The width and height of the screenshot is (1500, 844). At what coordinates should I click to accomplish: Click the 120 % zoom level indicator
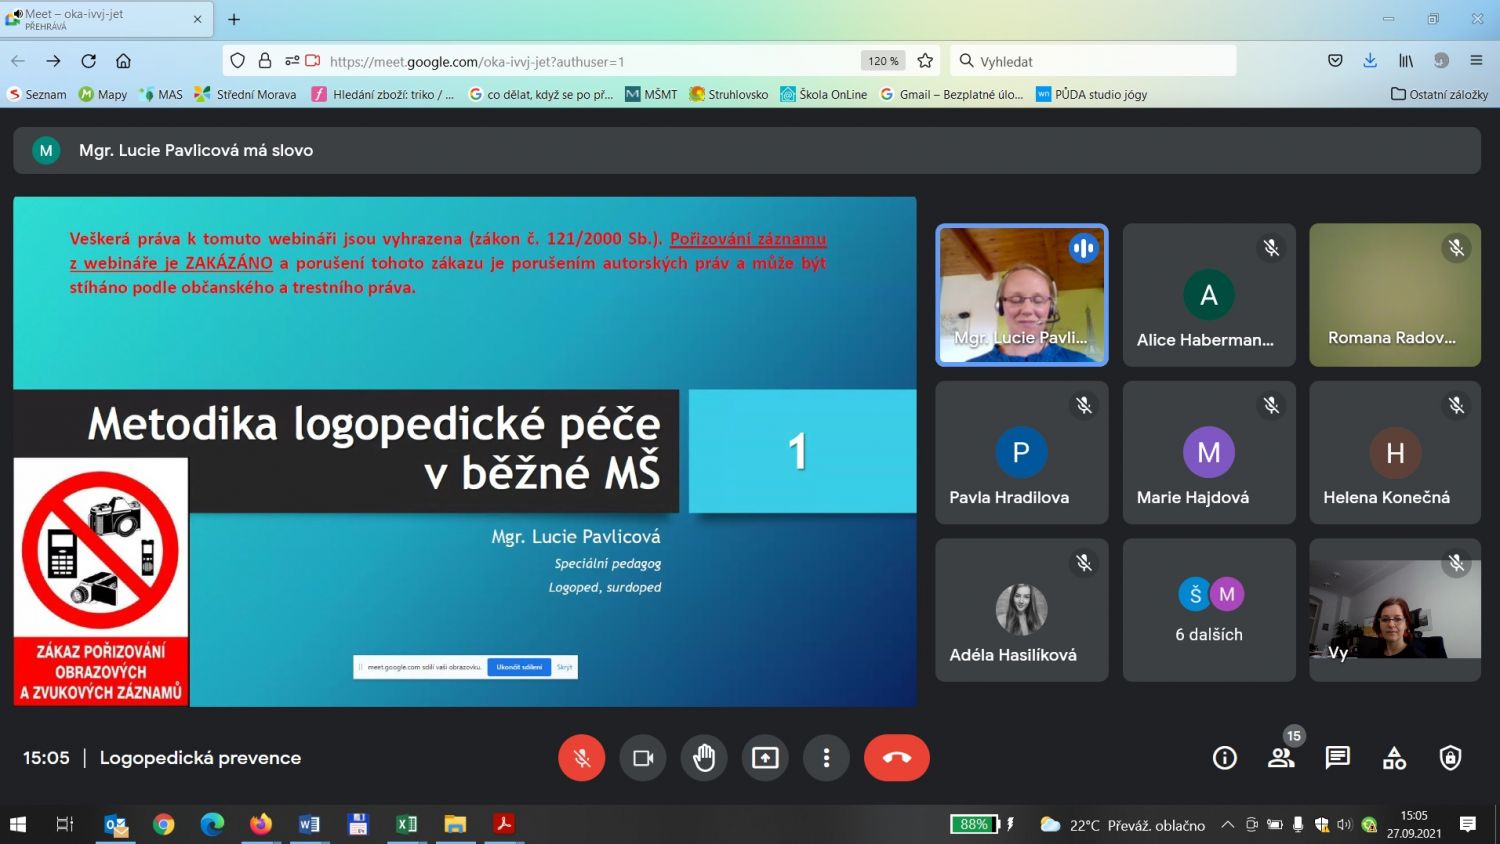click(x=882, y=61)
